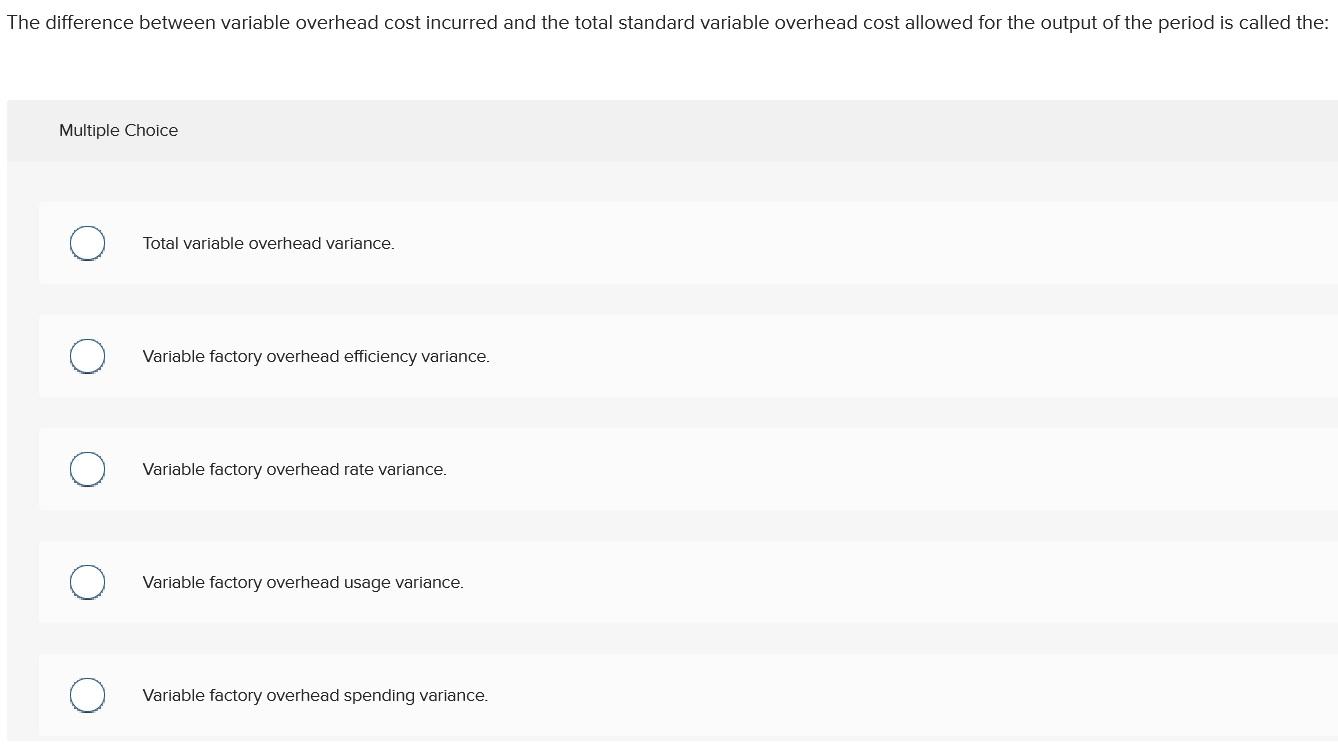Select the radio button for Variable factory overhead usage variance
This screenshot has width=1338, height=744.
coord(87,582)
